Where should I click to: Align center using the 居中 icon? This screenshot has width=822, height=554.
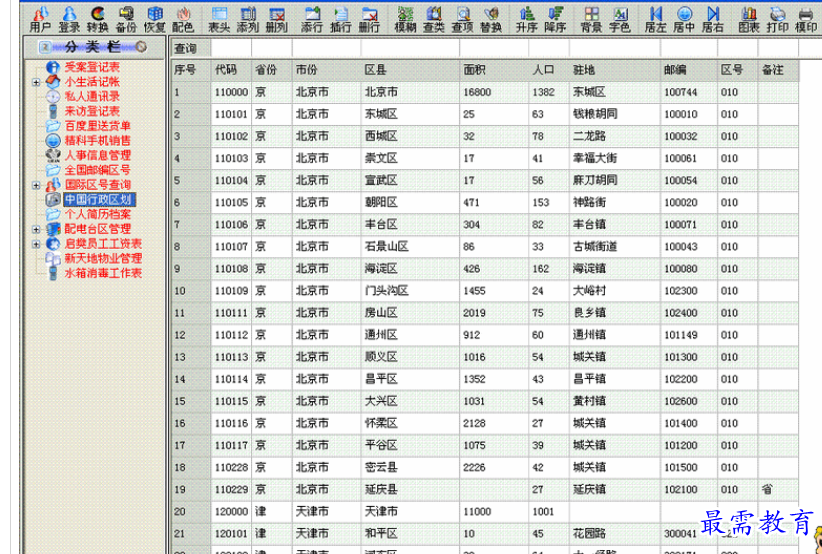(684, 18)
